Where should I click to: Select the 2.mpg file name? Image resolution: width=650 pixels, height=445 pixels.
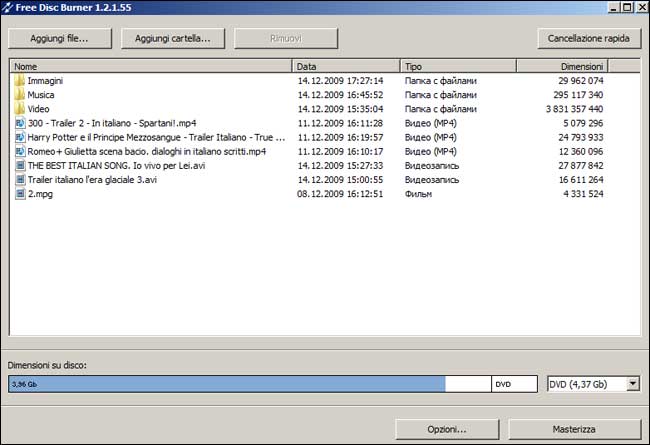coord(40,194)
